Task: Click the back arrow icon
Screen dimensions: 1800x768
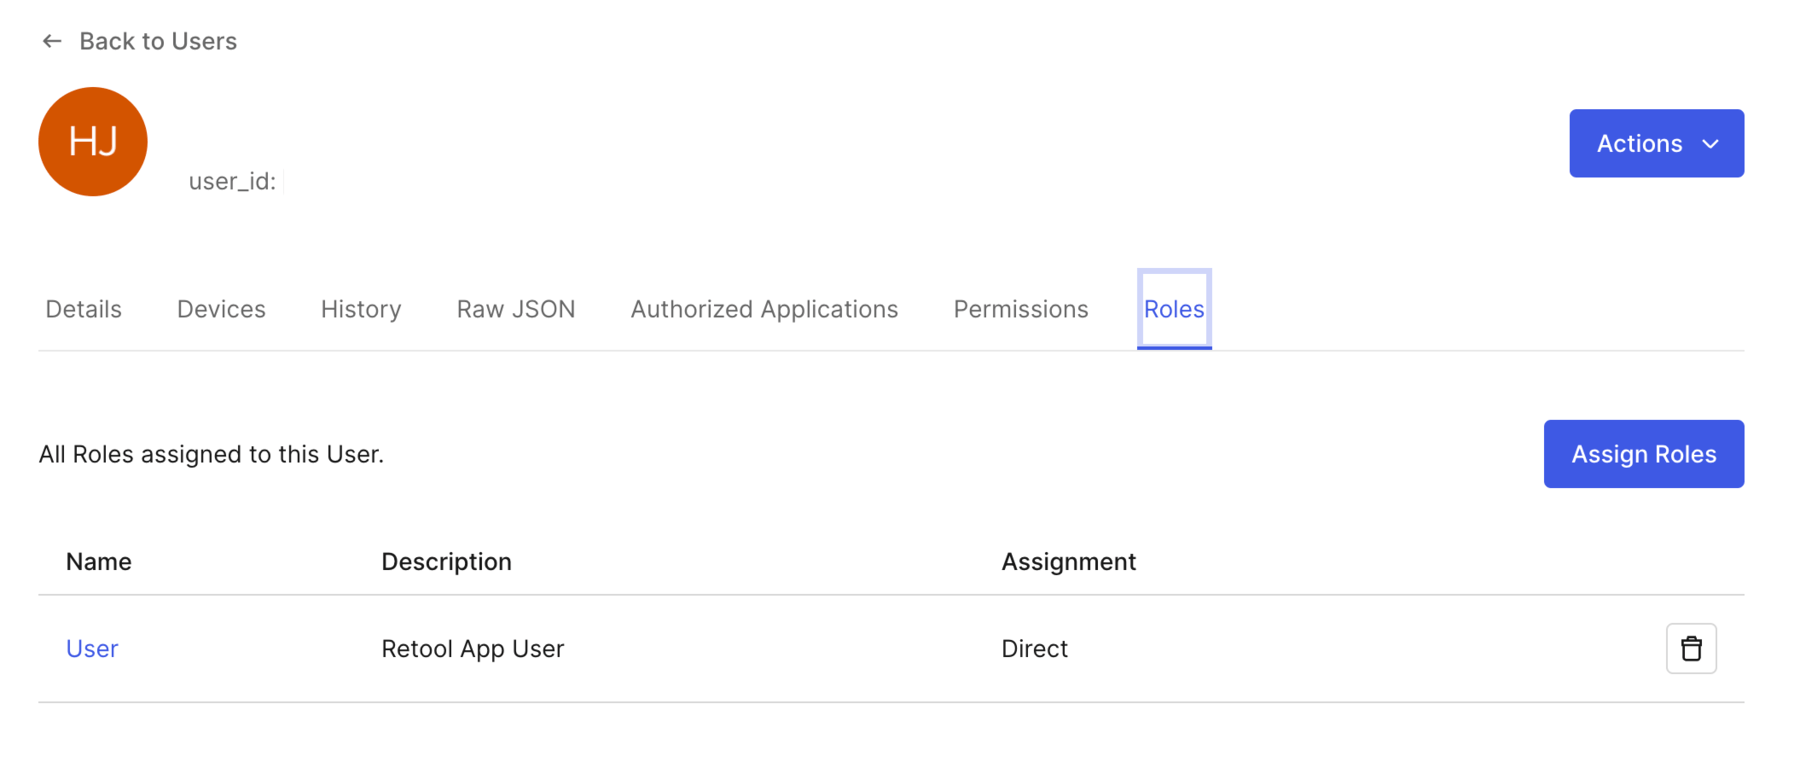Action: pos(52,41)
